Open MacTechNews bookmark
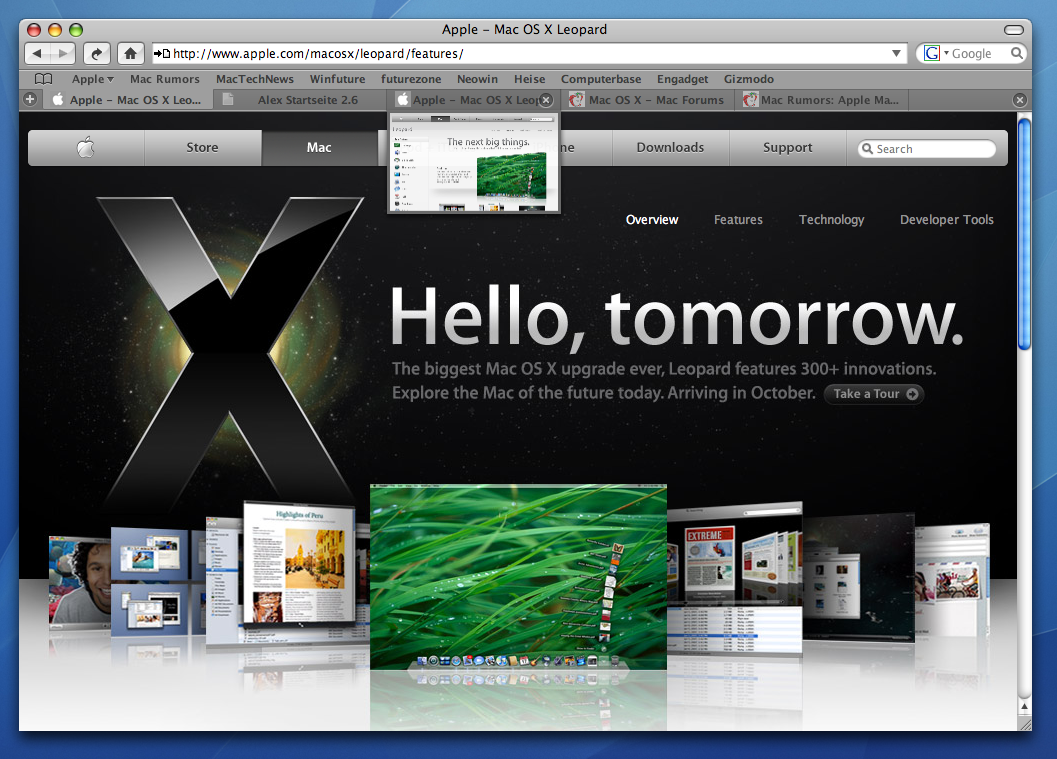 click(x=255, y=79)
